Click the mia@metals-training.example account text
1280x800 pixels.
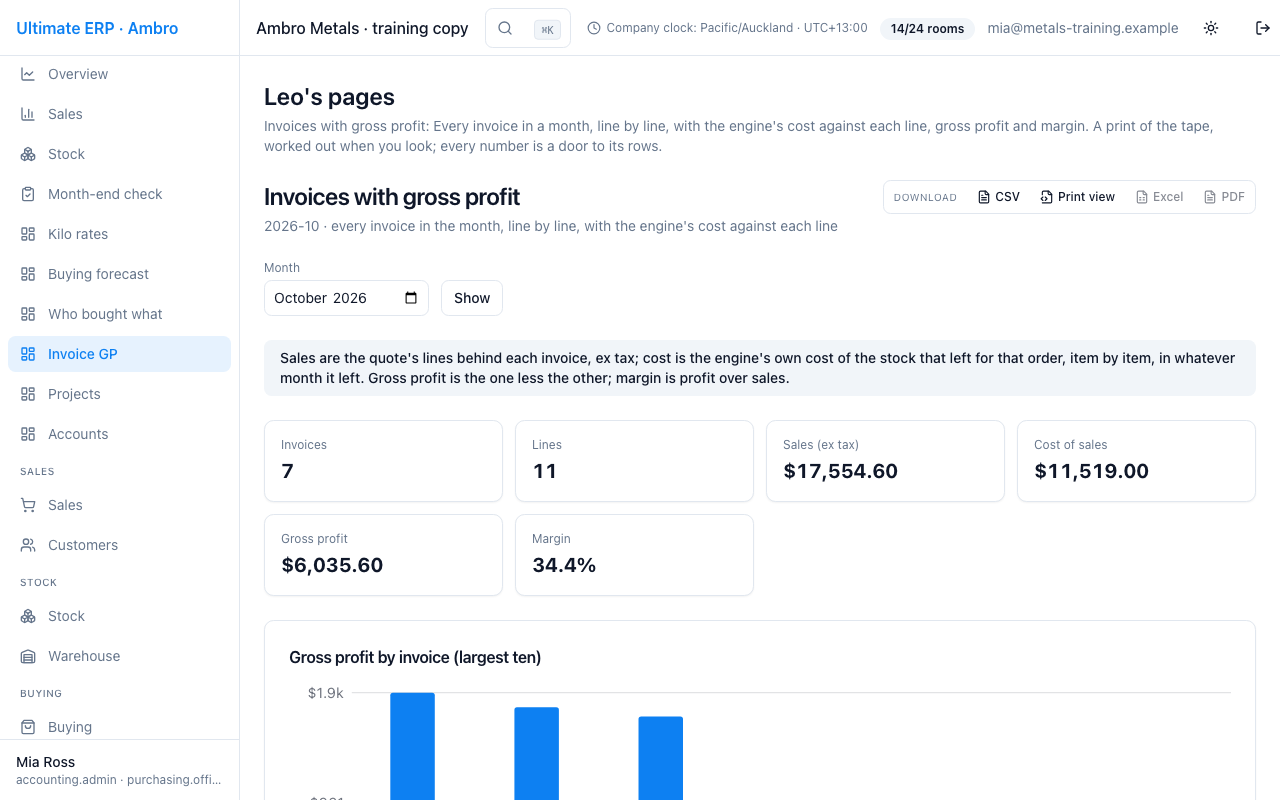click(1083, 28)
